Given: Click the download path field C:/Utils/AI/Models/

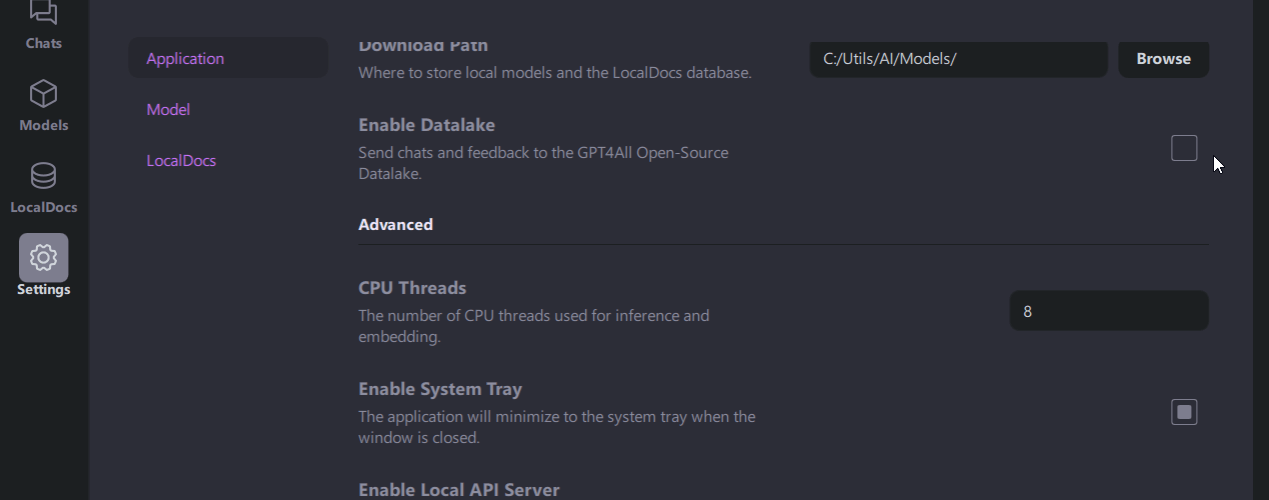Looking at the screenshot, I should click(x=957, y=59).
